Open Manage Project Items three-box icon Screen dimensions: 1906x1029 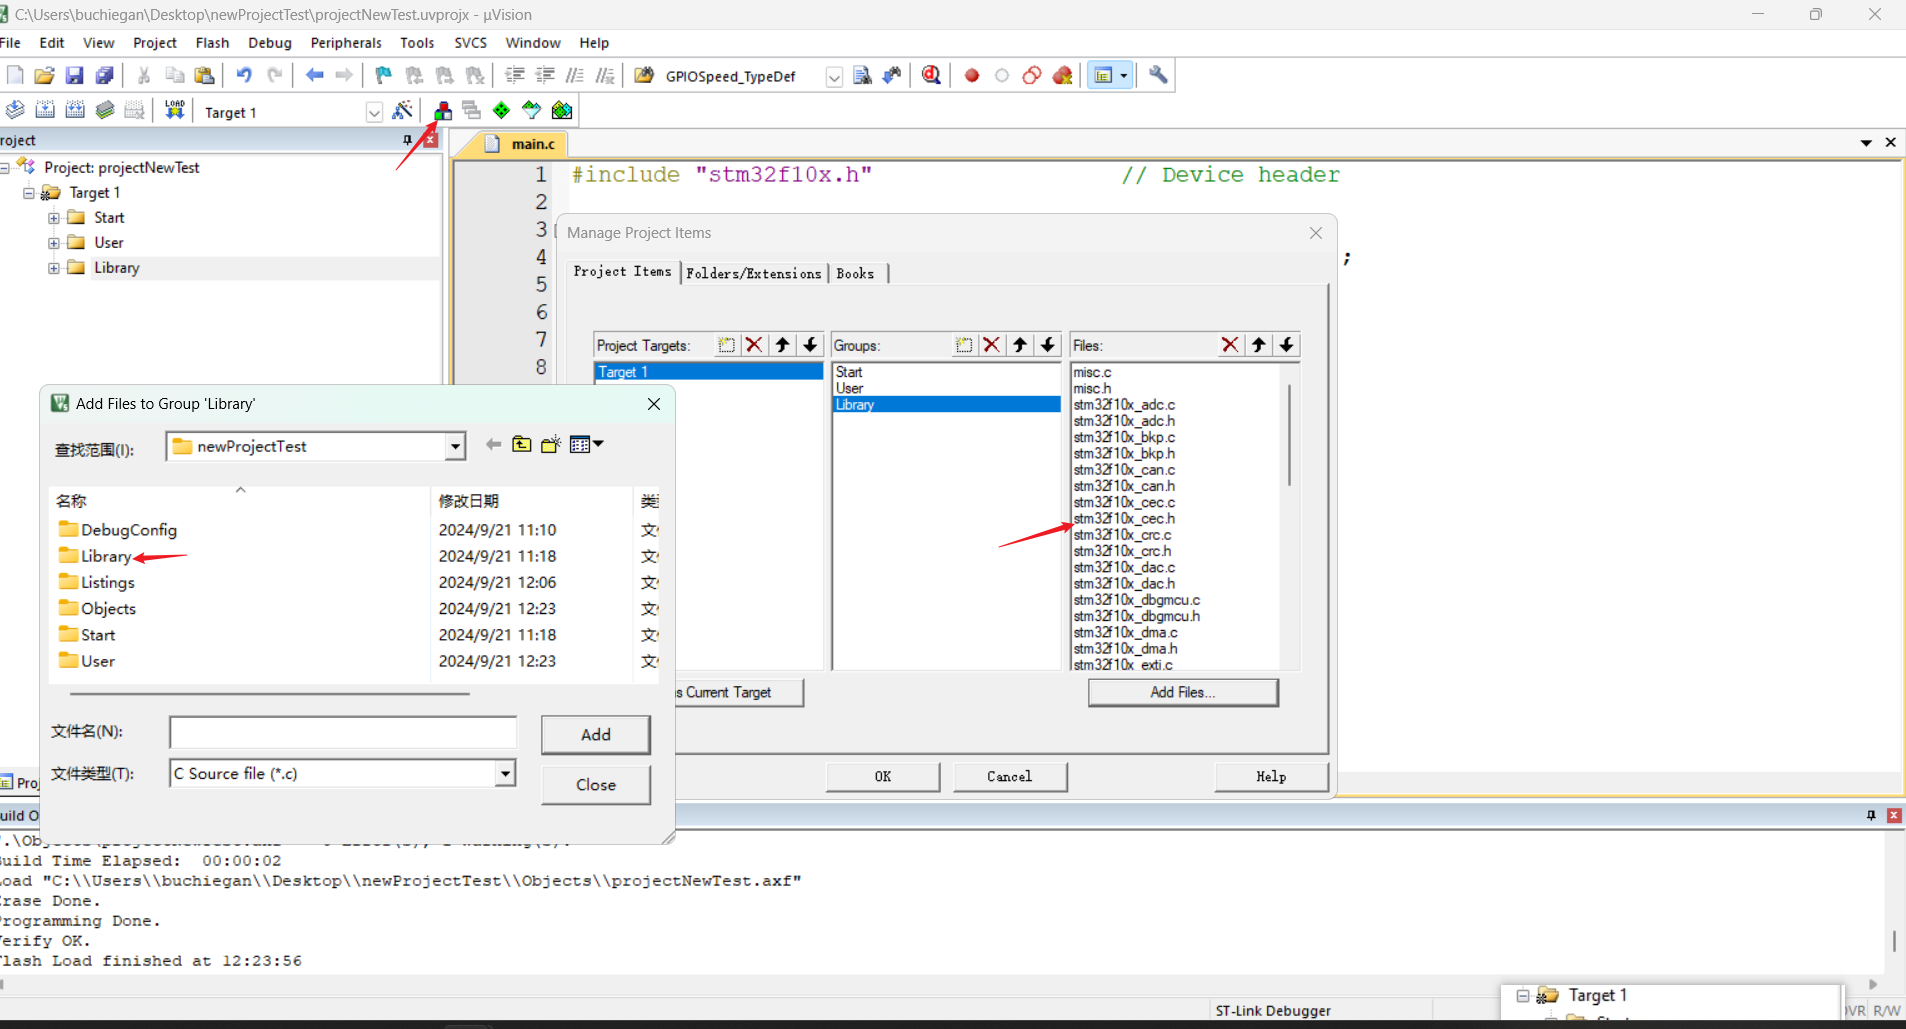click(x=443, y=110)
